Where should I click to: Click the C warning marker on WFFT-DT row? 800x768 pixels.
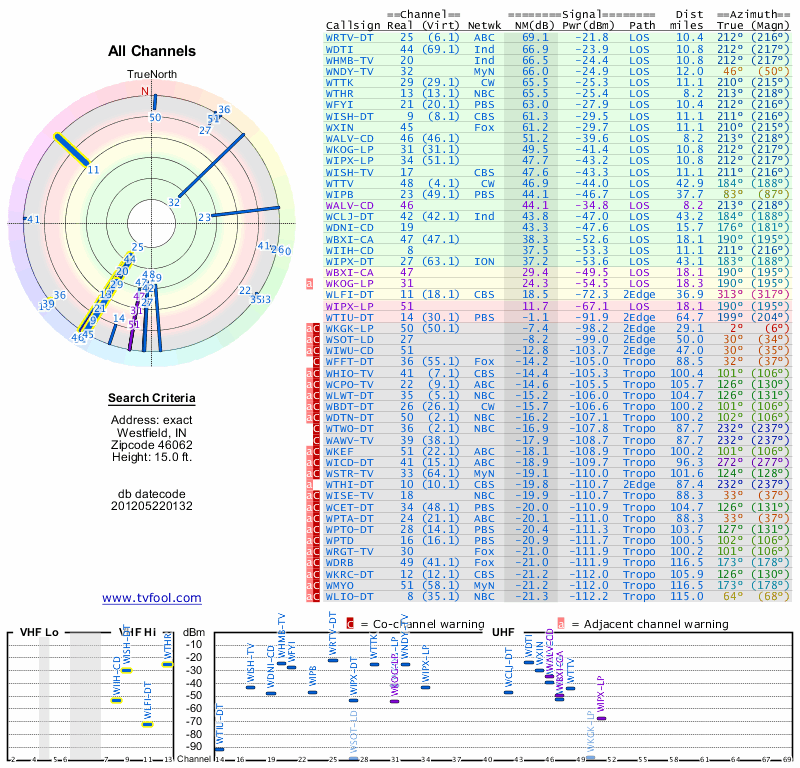click(x=316, y=362)
